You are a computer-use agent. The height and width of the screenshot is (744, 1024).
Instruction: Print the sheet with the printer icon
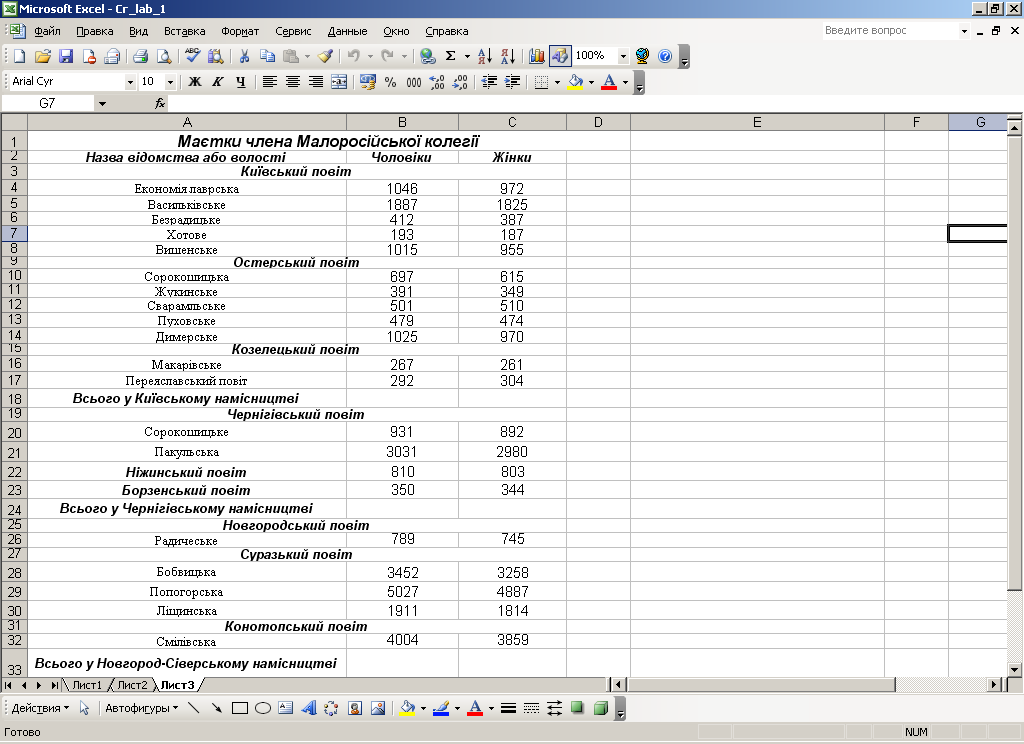click(140, 56)
